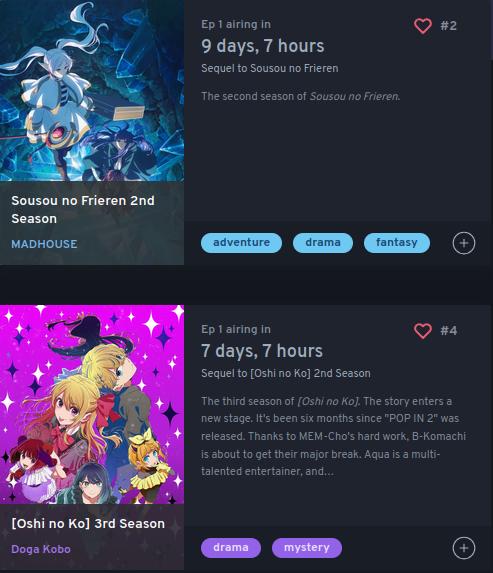
Task: Click the Oshi no Ko cover image
Action: (92, 405)
